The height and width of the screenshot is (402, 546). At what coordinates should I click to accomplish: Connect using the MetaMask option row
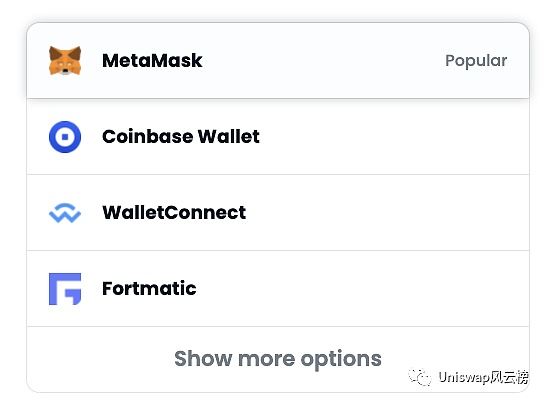click(x=278, y=61)
